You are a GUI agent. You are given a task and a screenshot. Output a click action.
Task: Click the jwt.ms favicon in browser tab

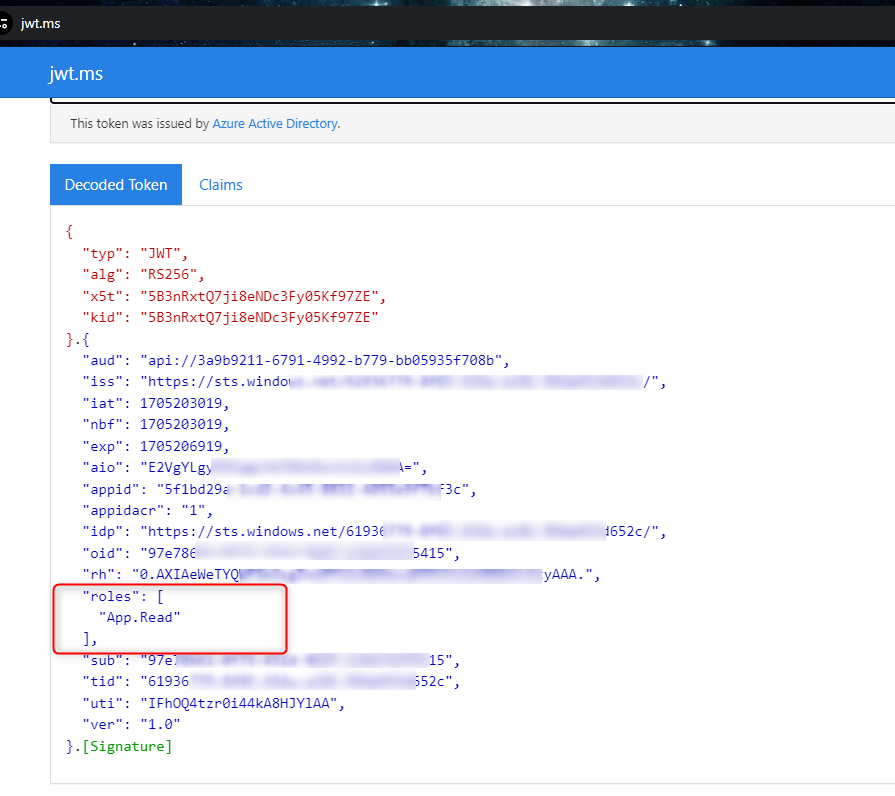(x=4, y=23)
